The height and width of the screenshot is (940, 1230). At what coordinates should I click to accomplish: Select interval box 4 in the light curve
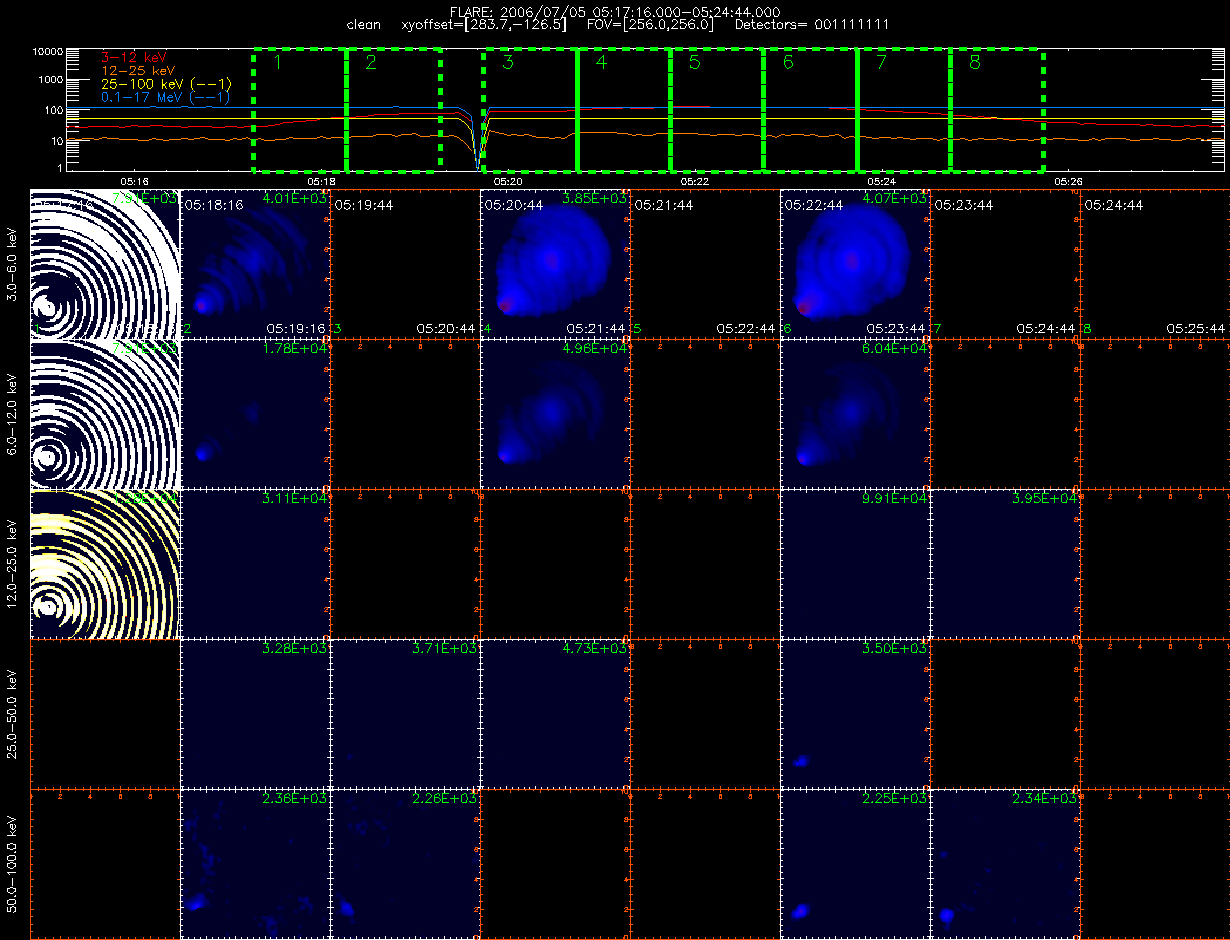point(624,109)
